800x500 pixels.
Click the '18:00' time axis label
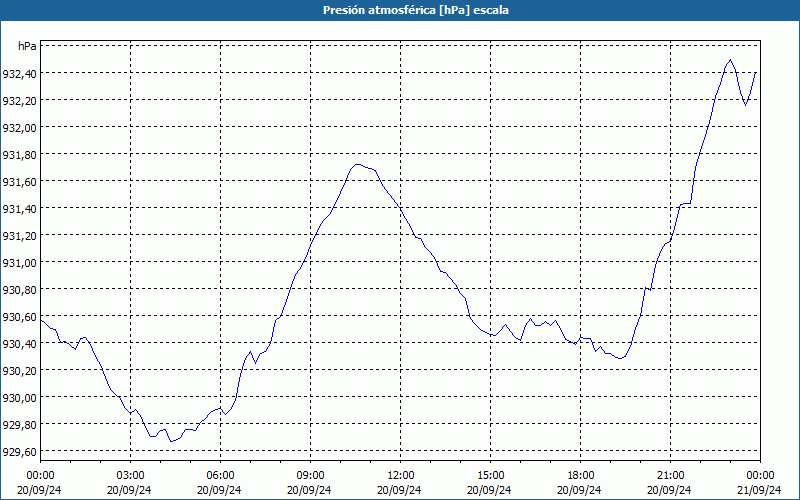pyautogui.click(x=581, y=476)
